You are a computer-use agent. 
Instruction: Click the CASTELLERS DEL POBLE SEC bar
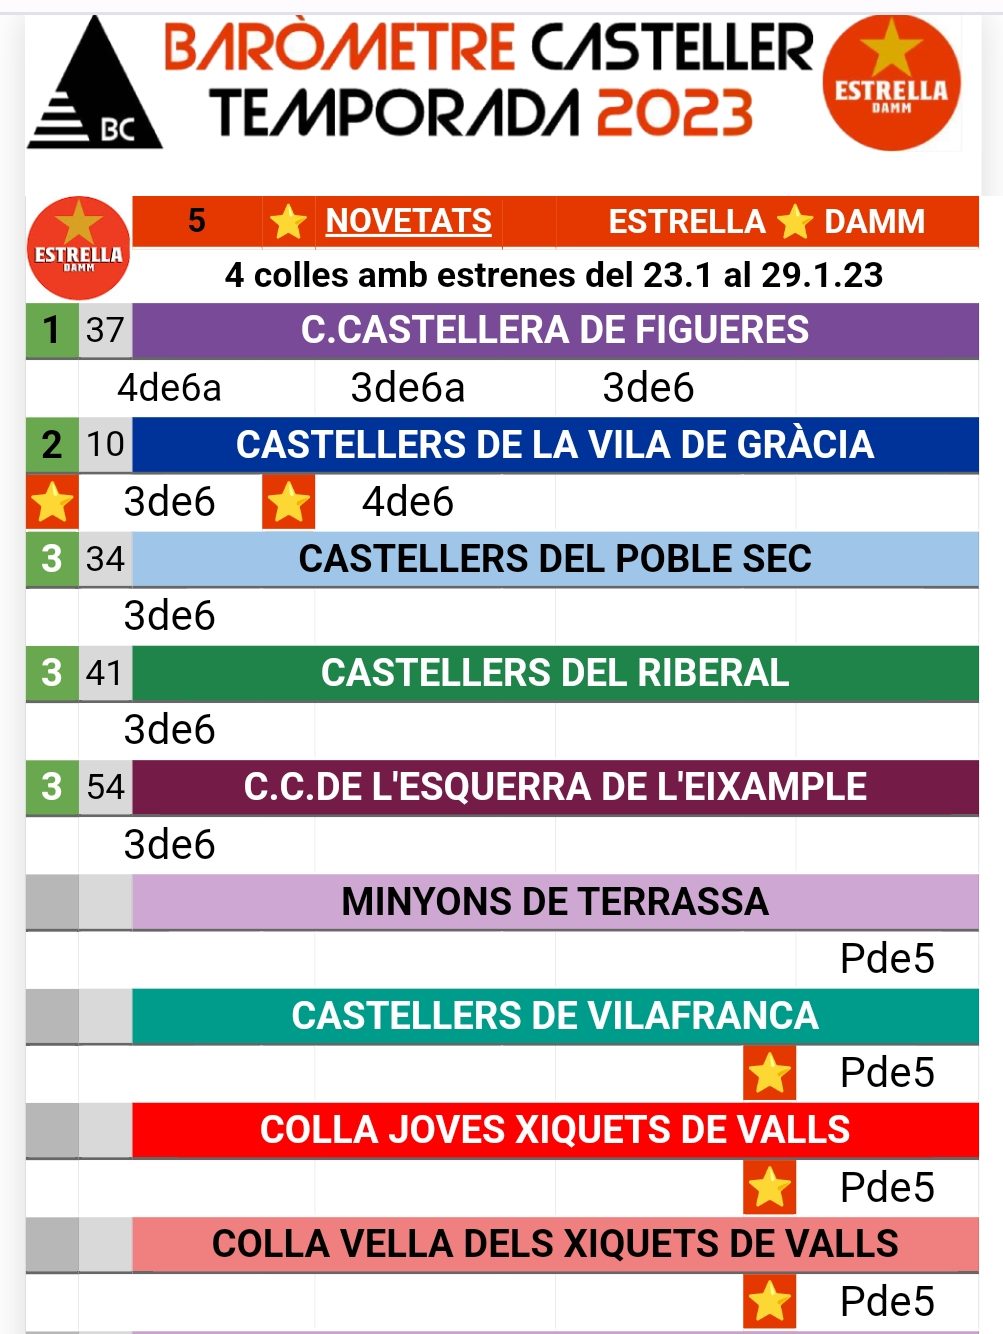[555, 559]
